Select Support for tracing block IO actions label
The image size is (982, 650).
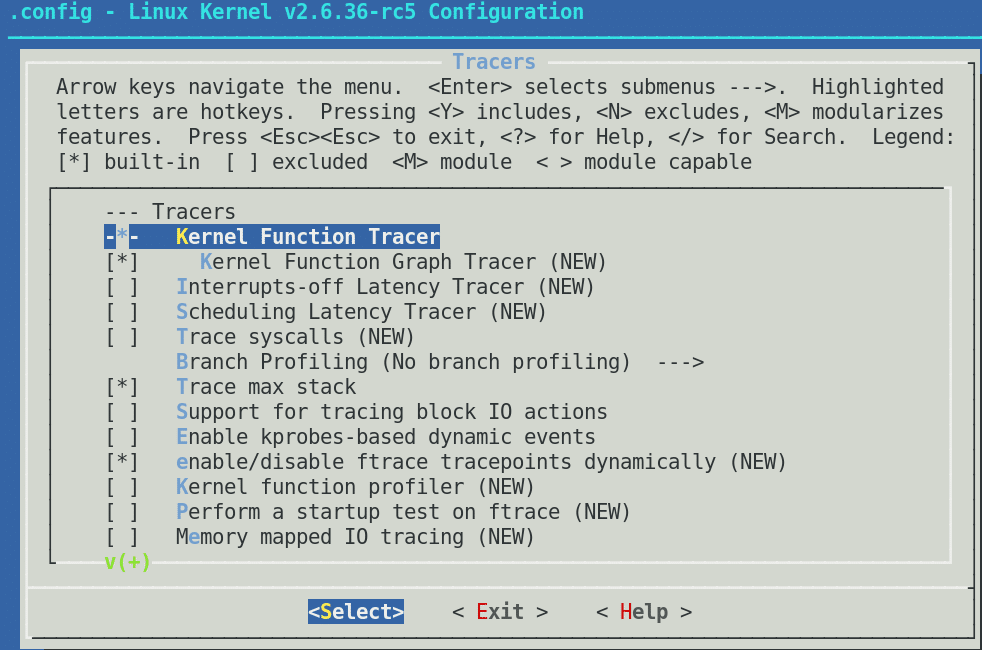[x=391, y=412]
